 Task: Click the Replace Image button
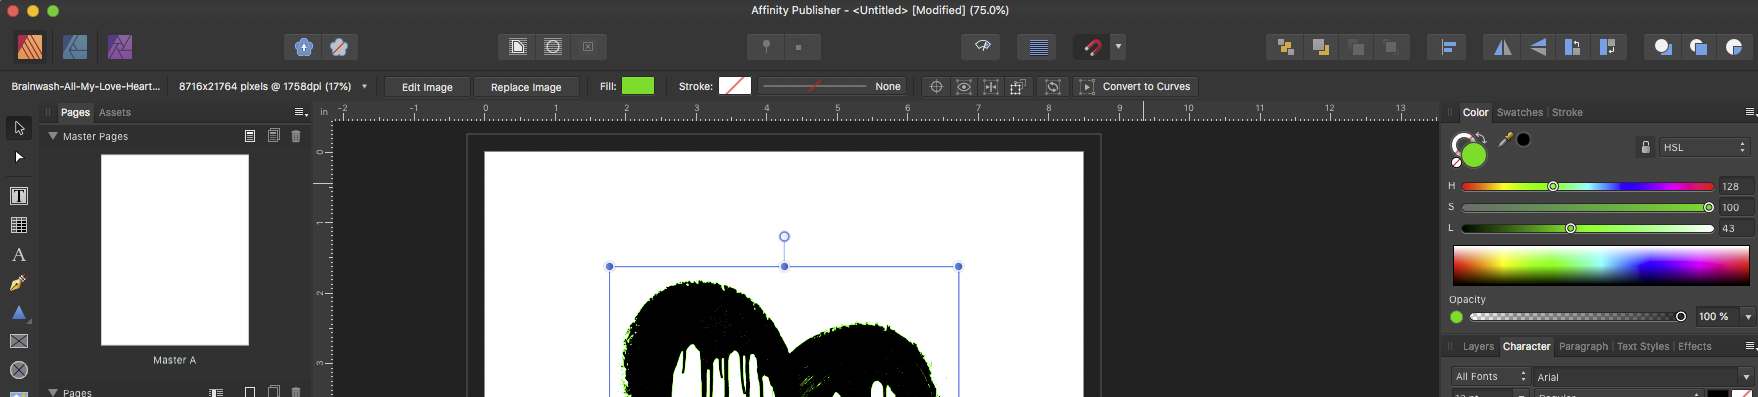coord(526,87)
